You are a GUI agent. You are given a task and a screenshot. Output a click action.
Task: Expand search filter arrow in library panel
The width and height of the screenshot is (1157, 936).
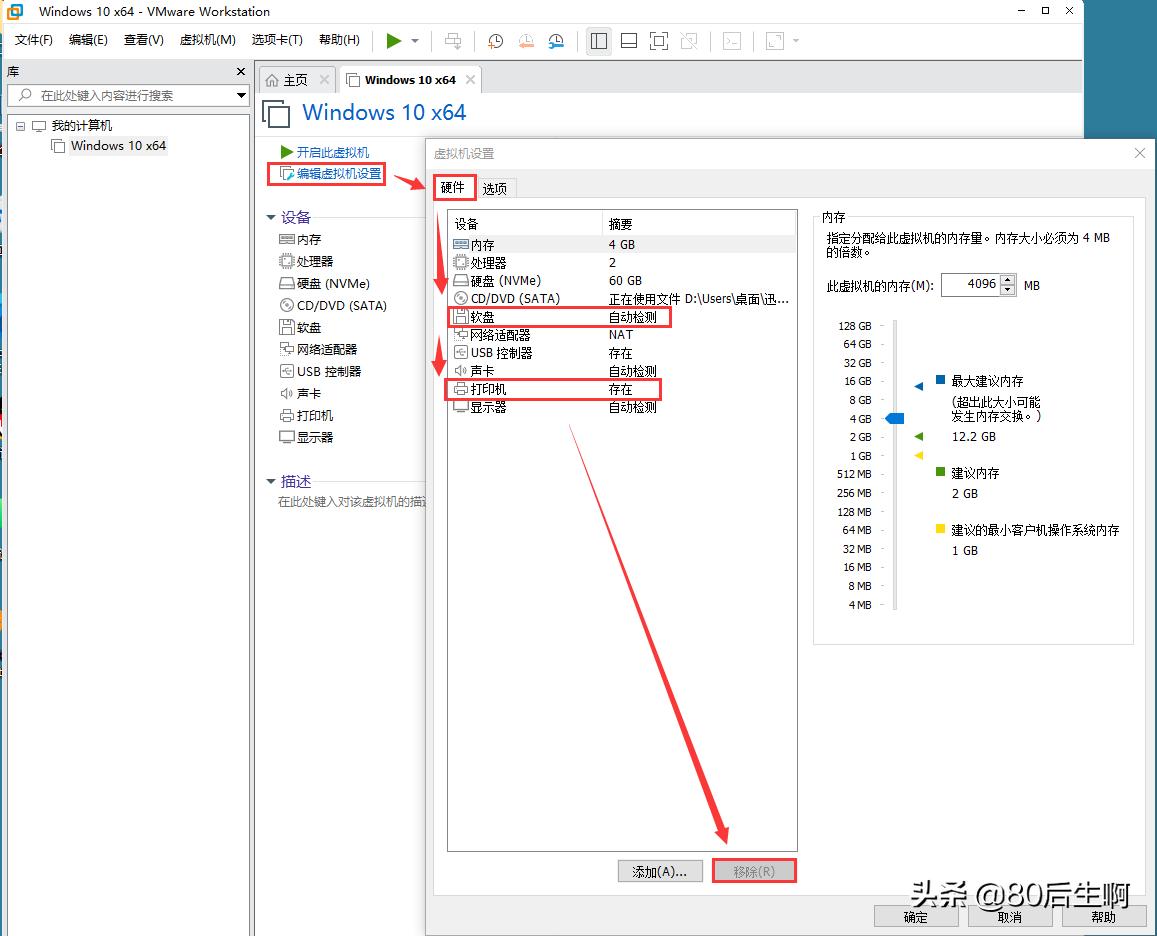pyautogui.click(x=240, y=95)
